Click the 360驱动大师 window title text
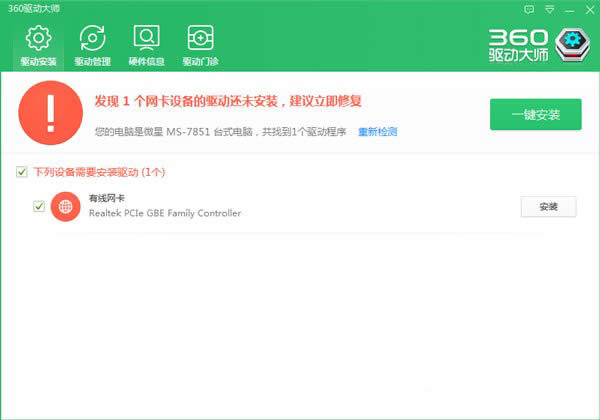The width and height of the screenshot is (600, 420). (32, 7)
